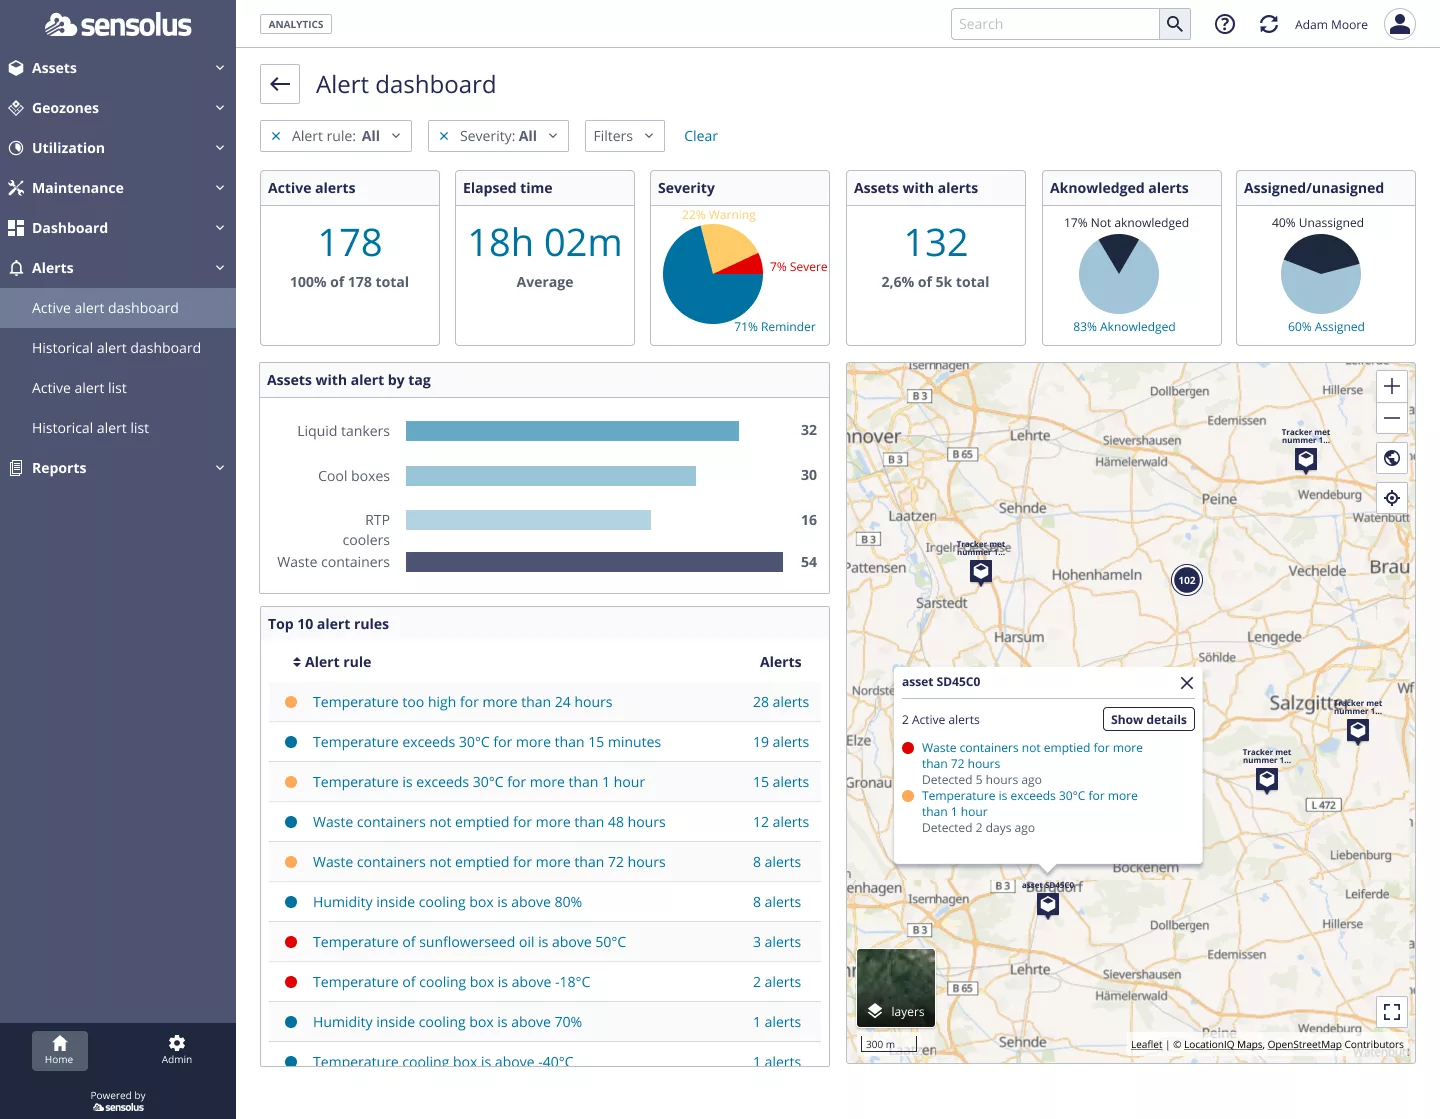Open Historical alert dashboard menu item
This screenshot has height=1119, width=1440.
pyautogui.click(x=116, y=348)
